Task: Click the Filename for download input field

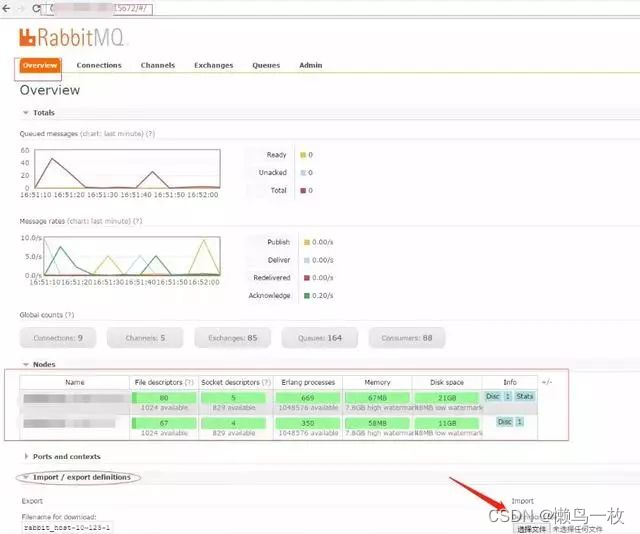Action: click(x=67, y=527)
